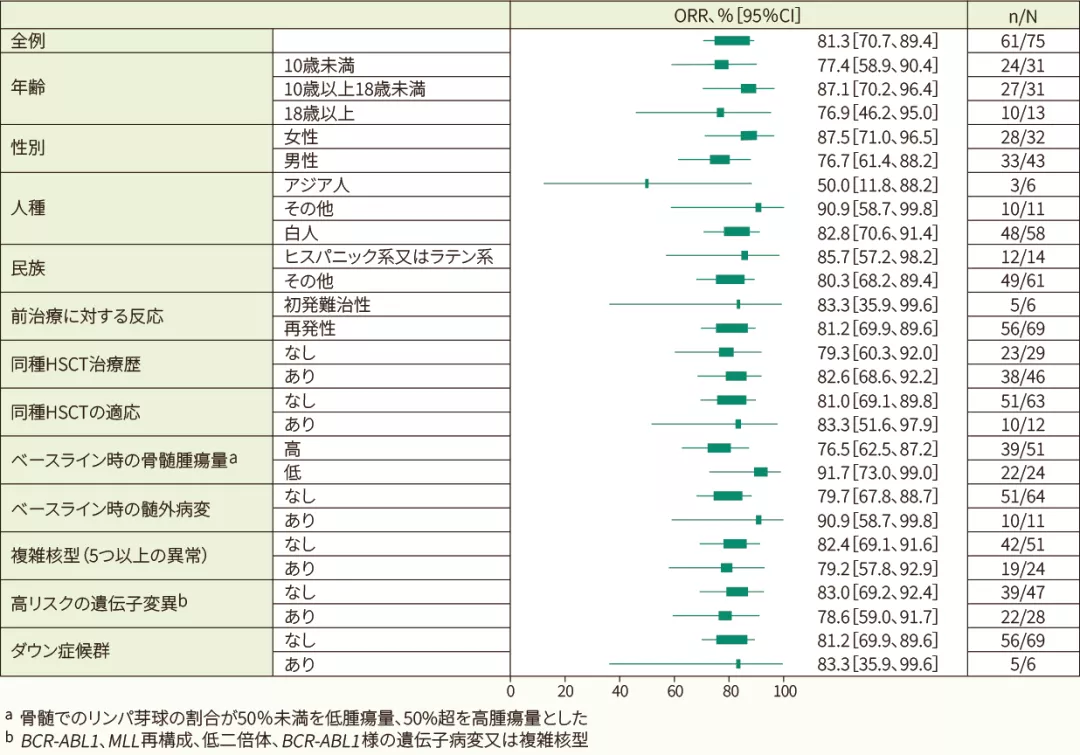Image resolution: width=1080 pixels, height=755 pixels.
Task: Select the 61/75 value for 全例
Action: pos(1023,41)
